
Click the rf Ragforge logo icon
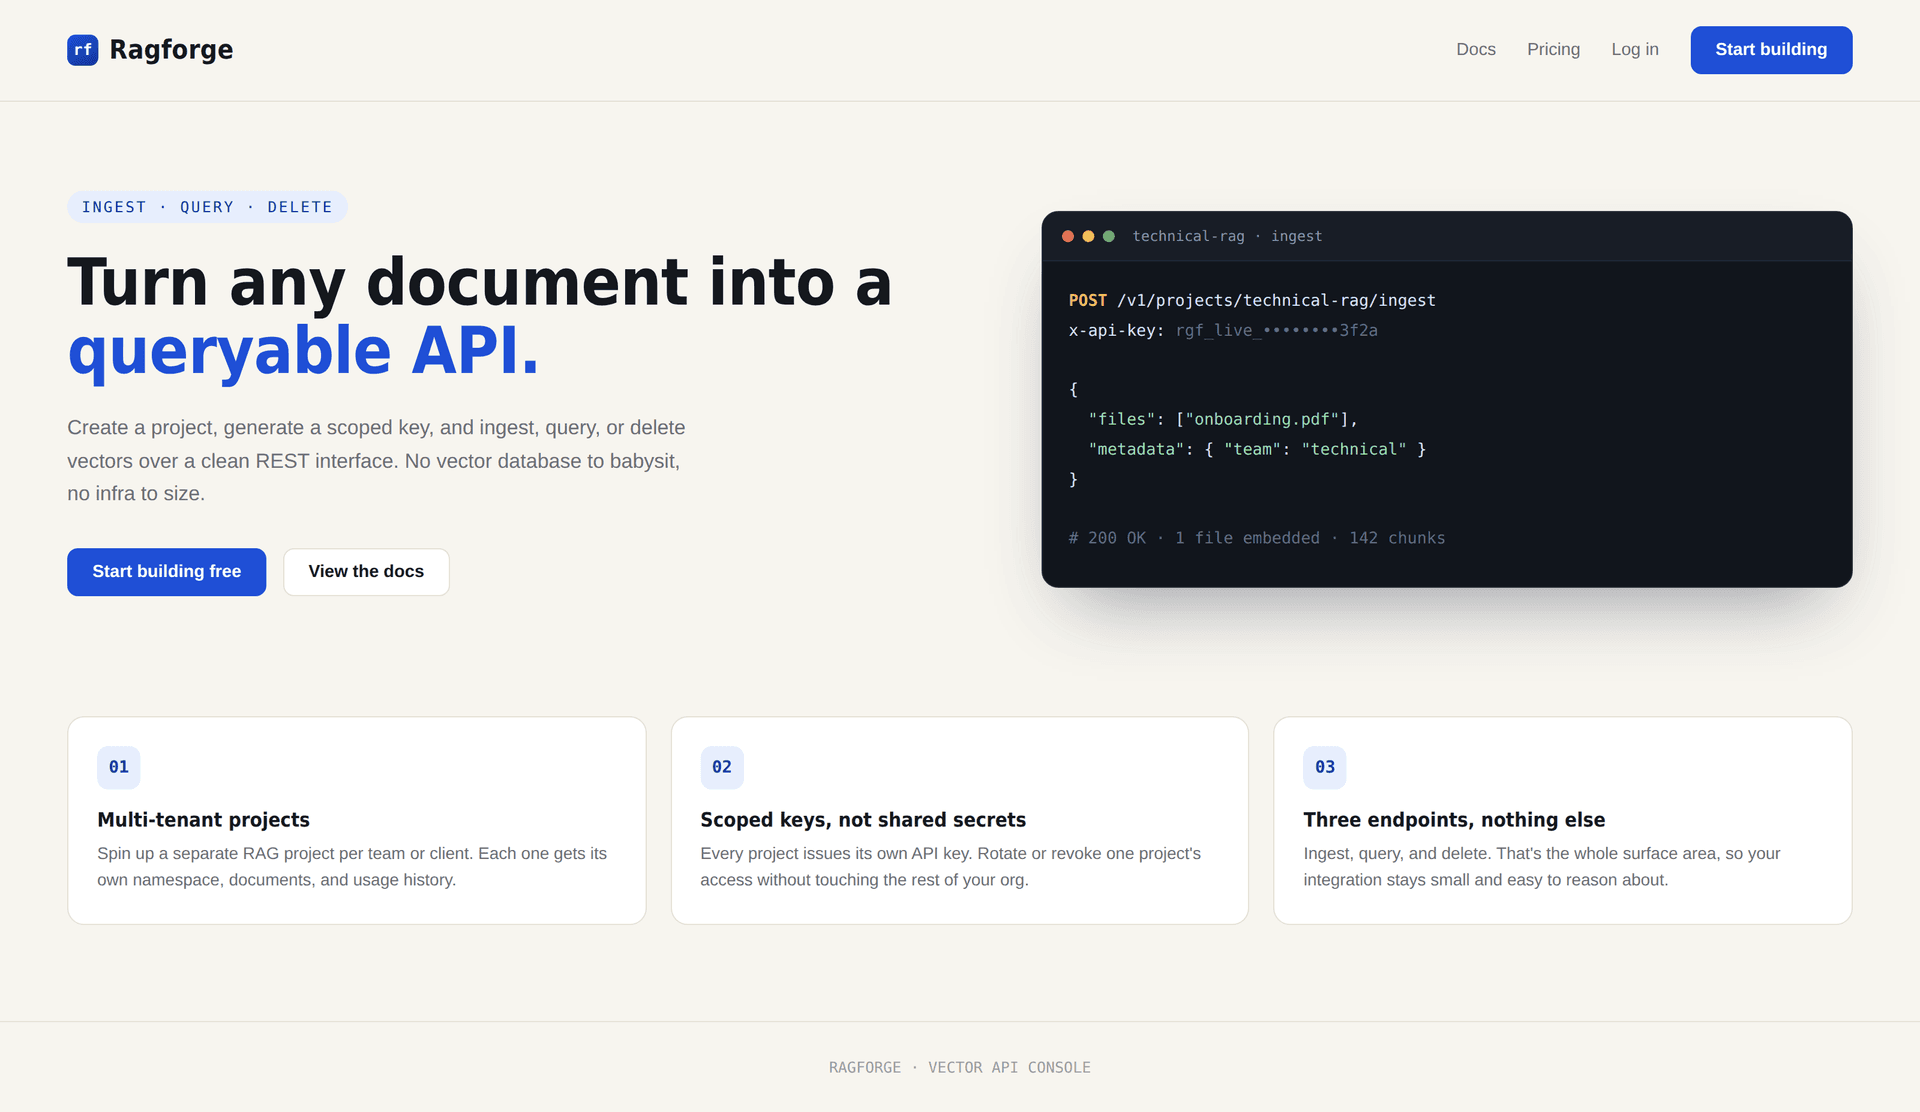point(83,50)
